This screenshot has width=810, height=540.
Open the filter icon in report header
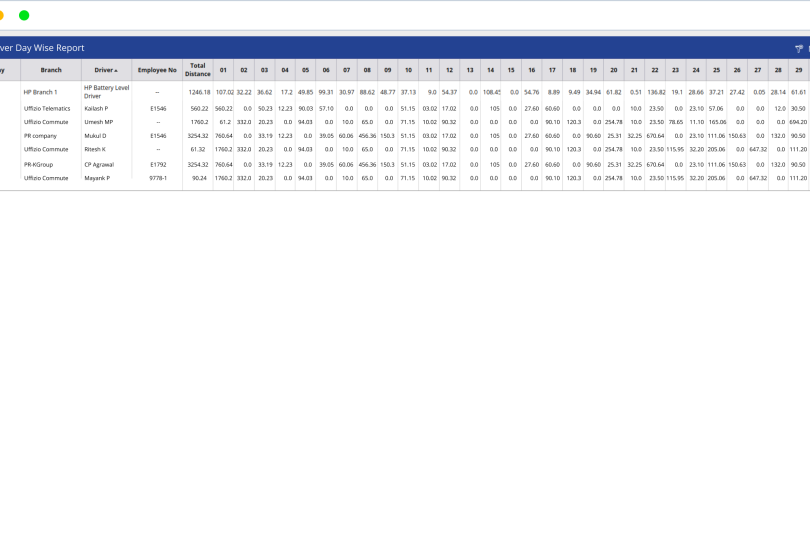click(x=798, y=48)
